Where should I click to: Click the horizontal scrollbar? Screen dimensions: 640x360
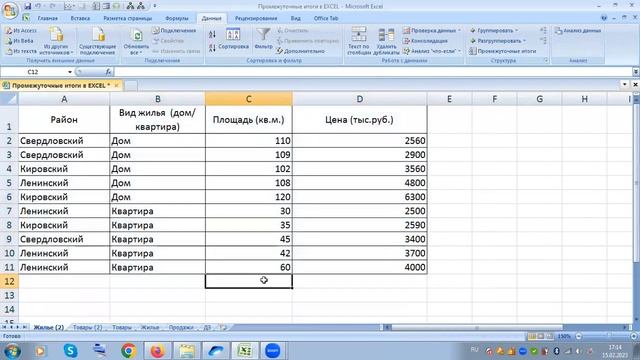[x=477, y=327]
